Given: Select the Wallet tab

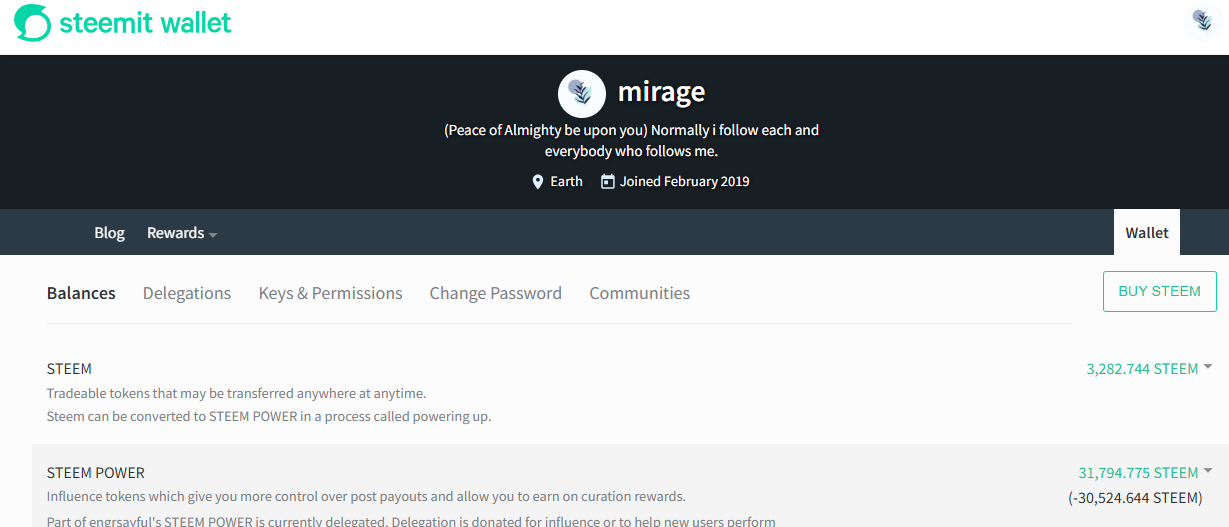Looking at the screenshot, I should point(1147,232).
